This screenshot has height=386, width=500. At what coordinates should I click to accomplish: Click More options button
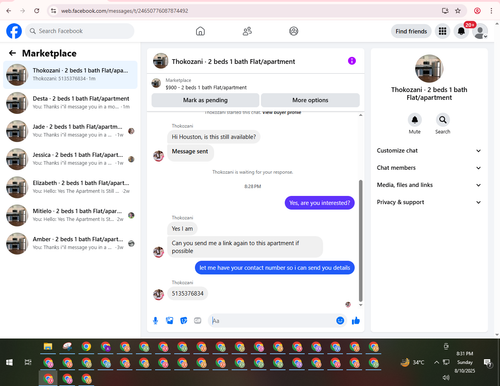pos(310,100)
